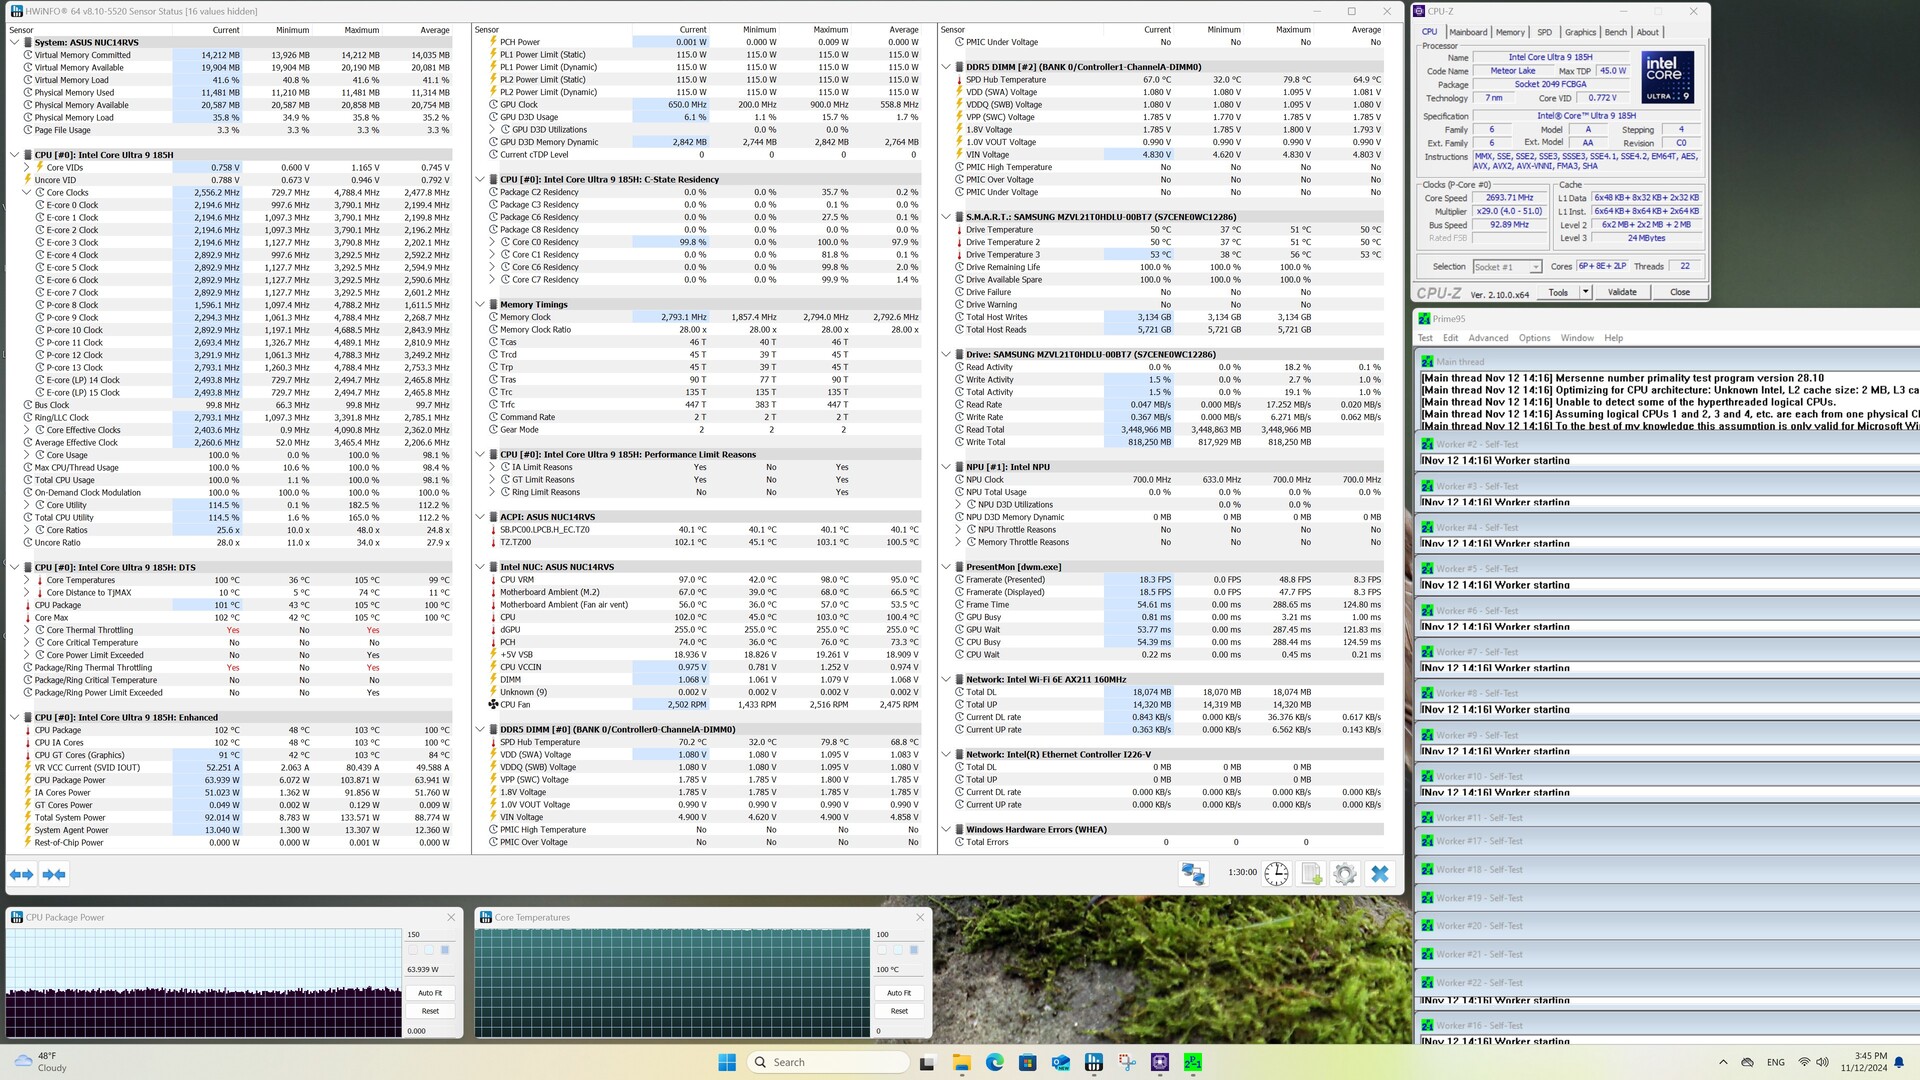
Task: Click the Tools button in CPU-Z
Action: pos(1558,292)
